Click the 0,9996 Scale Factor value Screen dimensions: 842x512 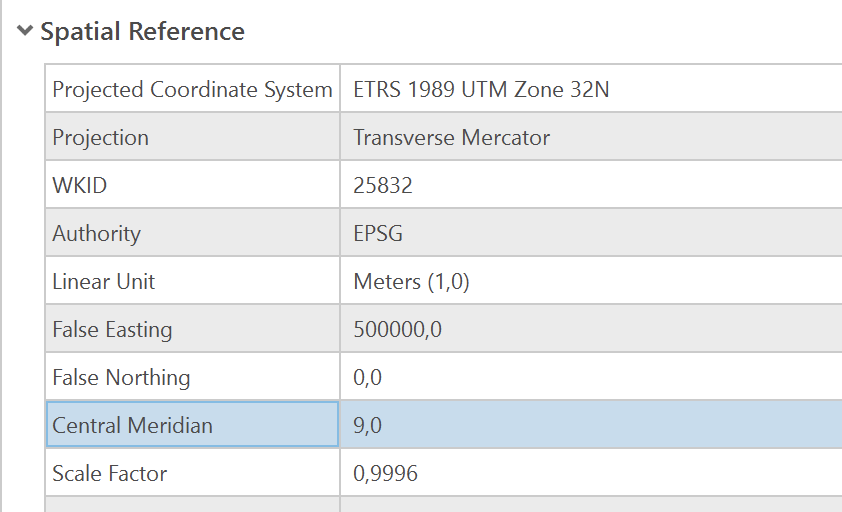(386, 473)
